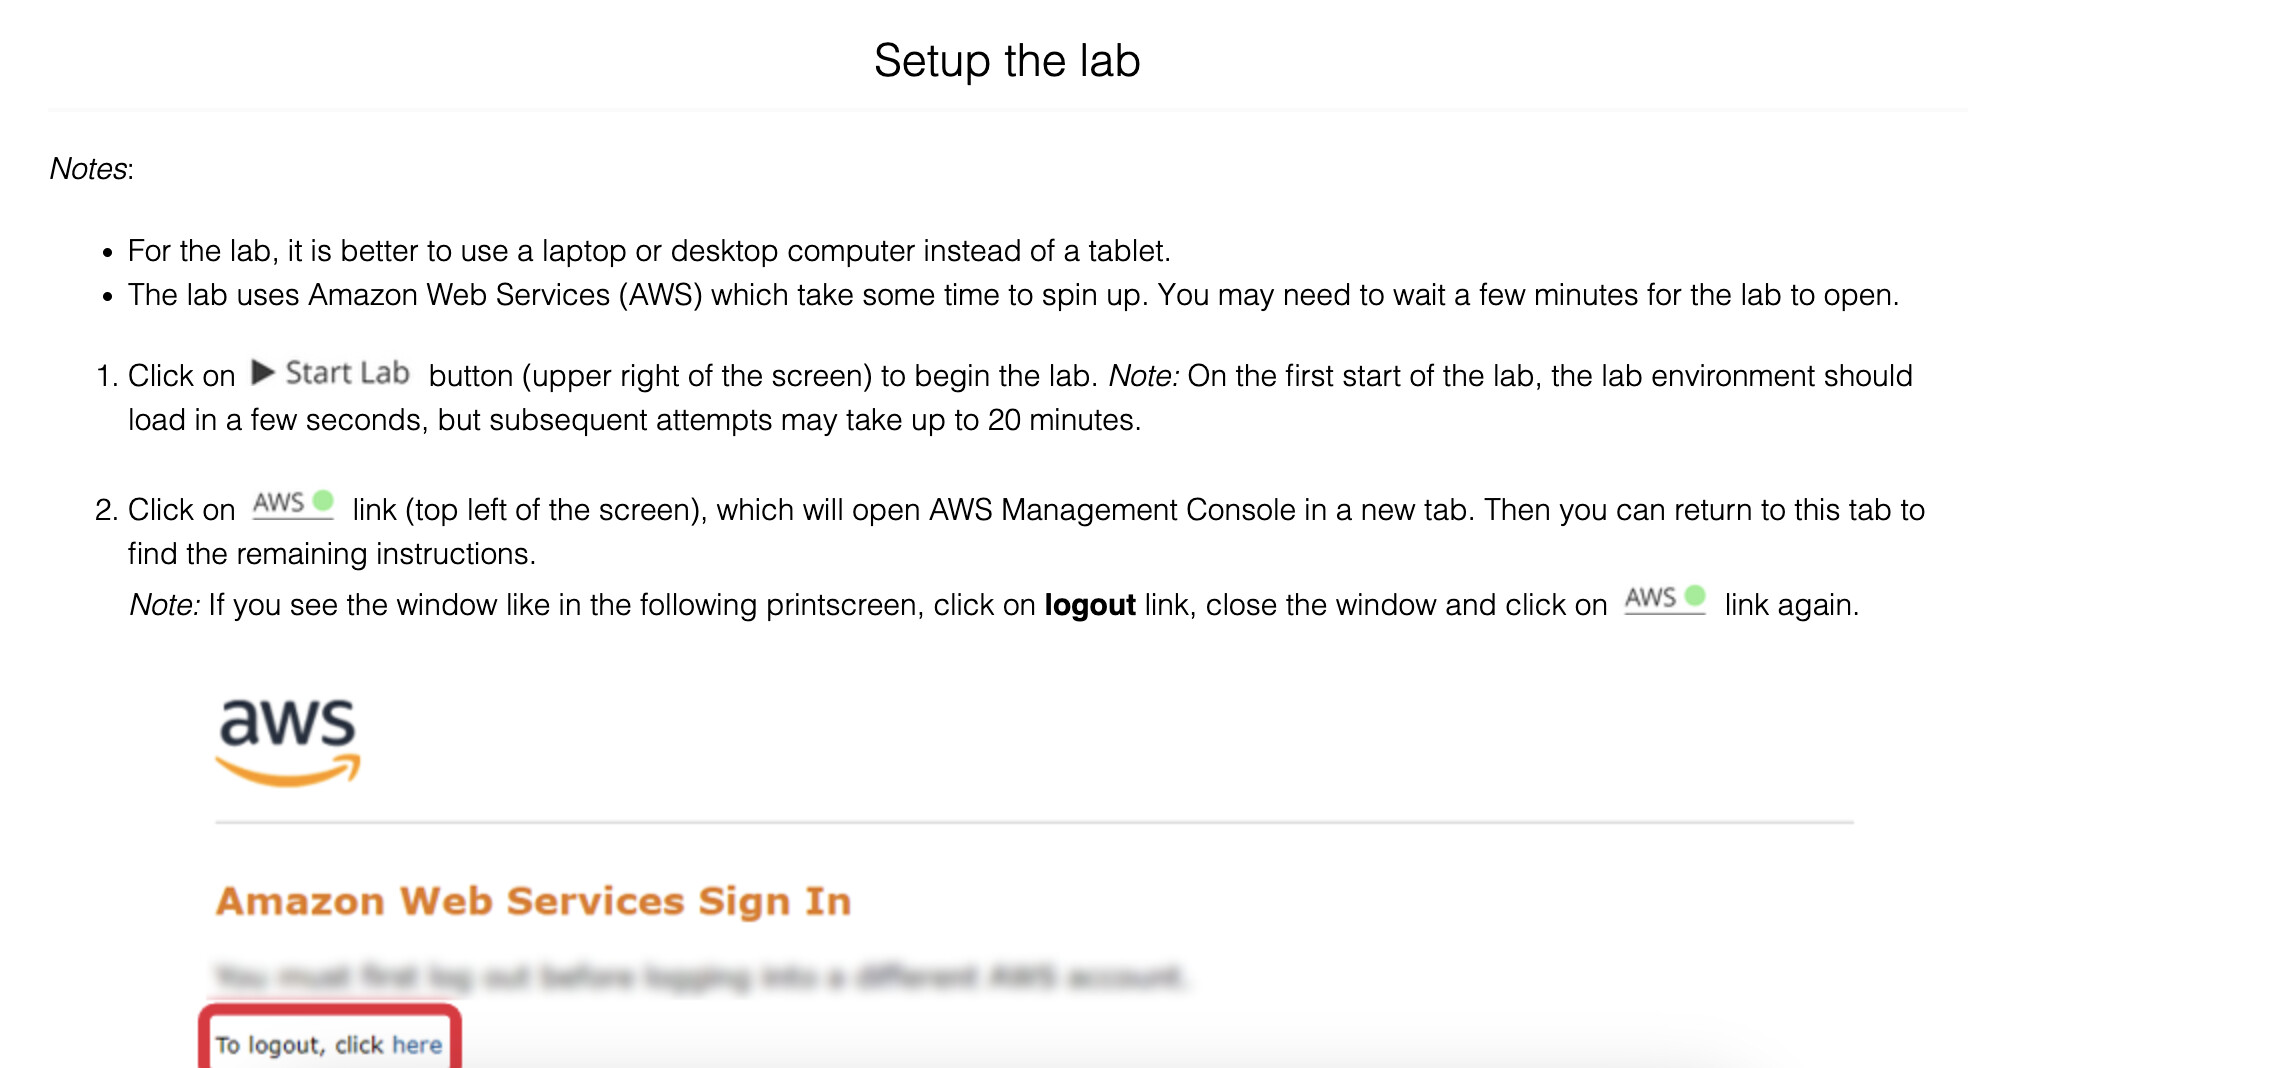Click the Start Lab button label
Image resolution: width=2282 pixels, height=1068 pixels.
[347, 373]
